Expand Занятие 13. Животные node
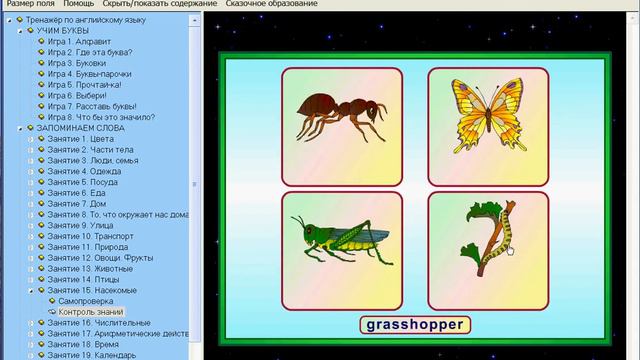640x360 pixels. point(31,269)
